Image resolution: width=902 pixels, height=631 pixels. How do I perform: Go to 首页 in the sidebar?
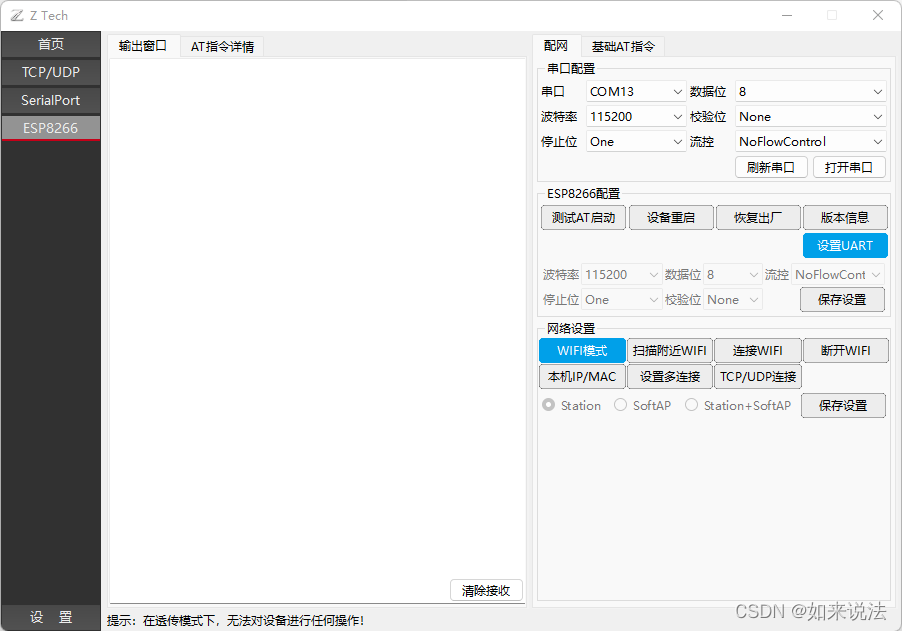(x=50, y=44)
